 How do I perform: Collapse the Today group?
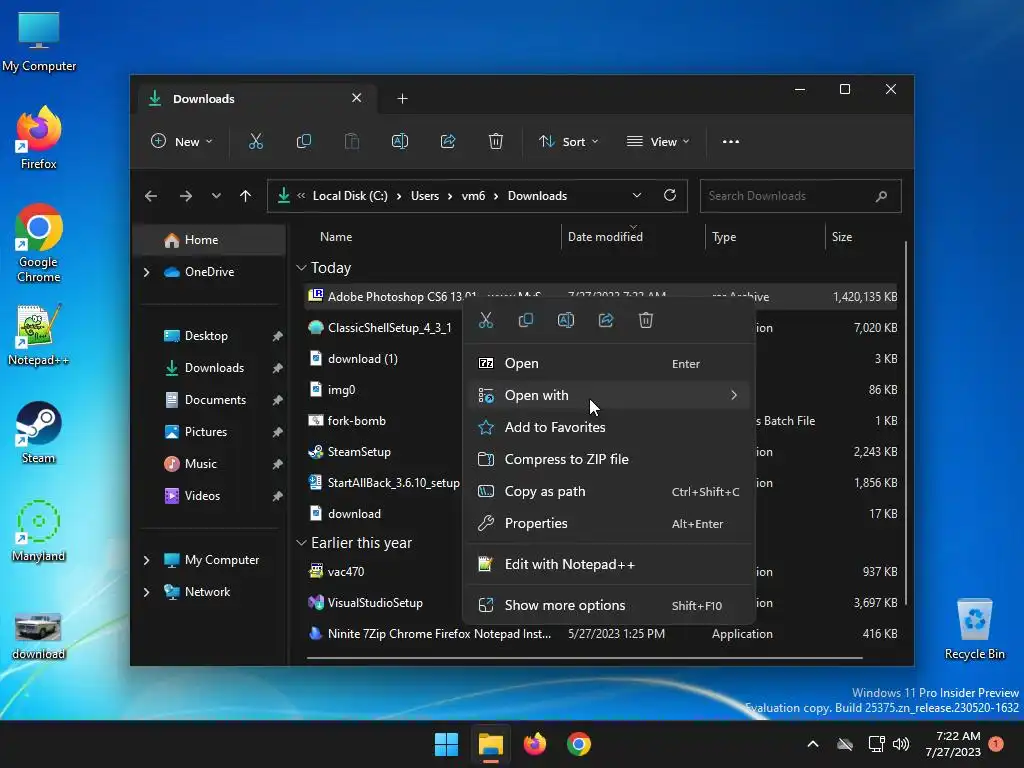pyautogui.click(x=301, y=268)
